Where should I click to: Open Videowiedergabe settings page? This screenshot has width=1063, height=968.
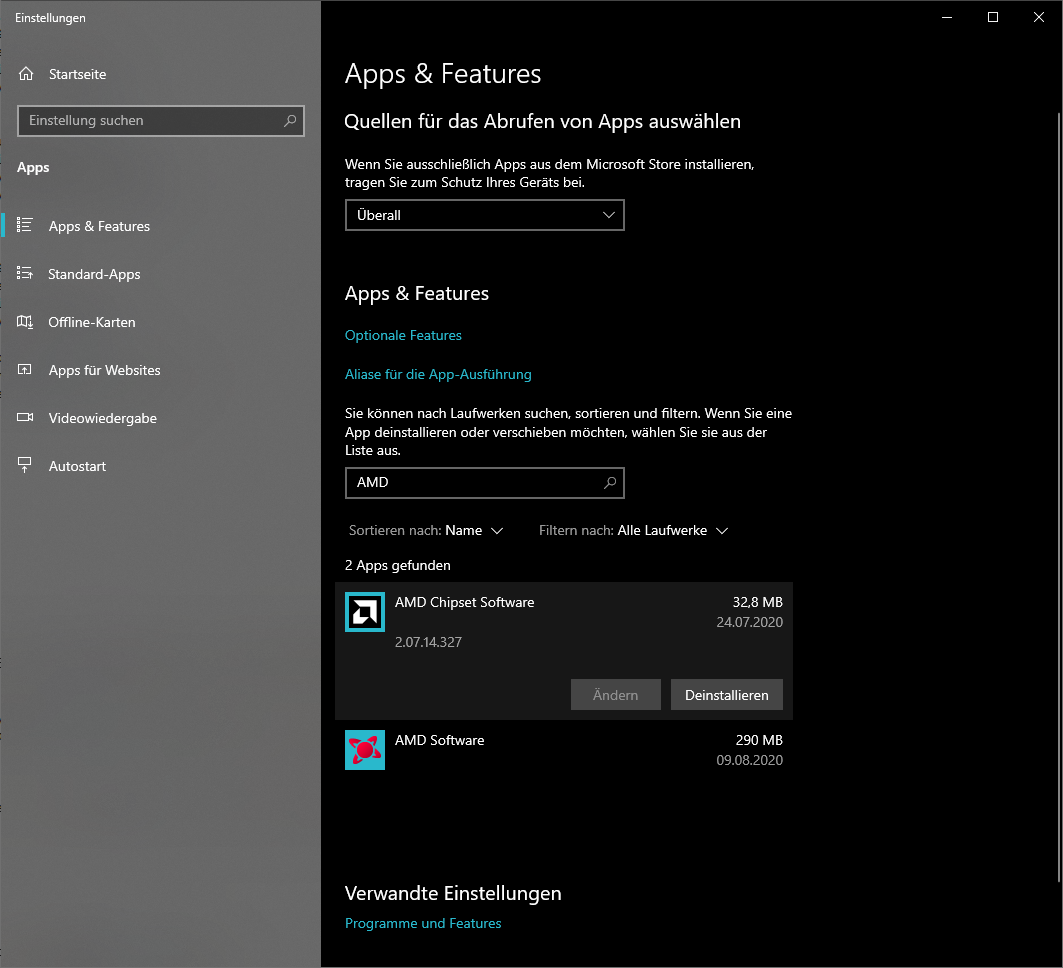102,418
